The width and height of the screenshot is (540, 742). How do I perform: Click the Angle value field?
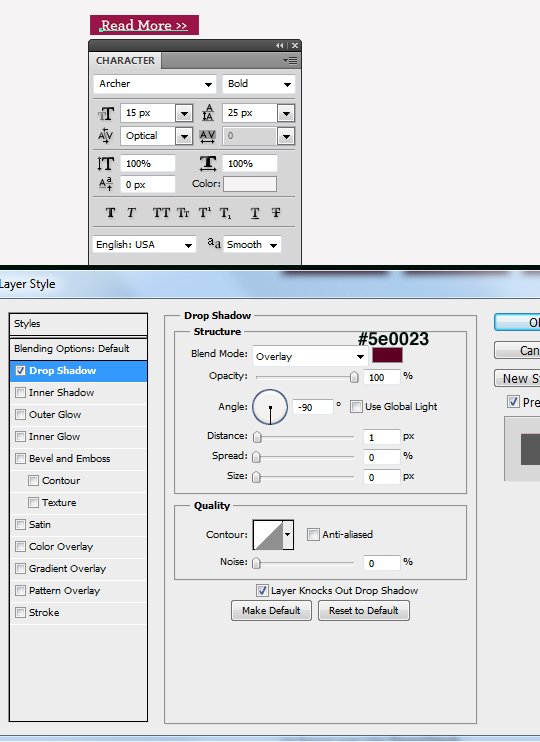(x=312, y=407)
